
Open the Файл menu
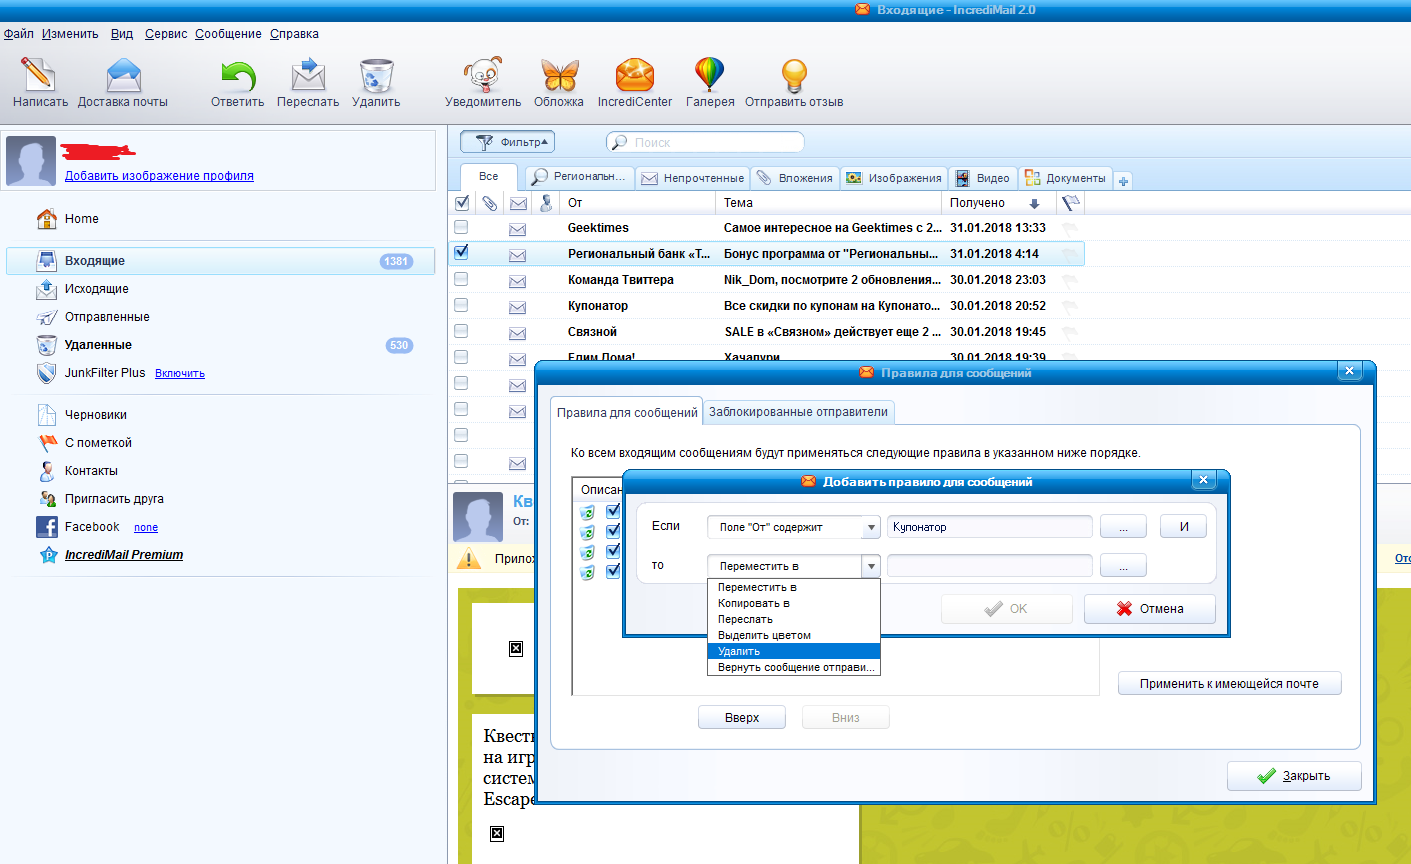[18, 34]
